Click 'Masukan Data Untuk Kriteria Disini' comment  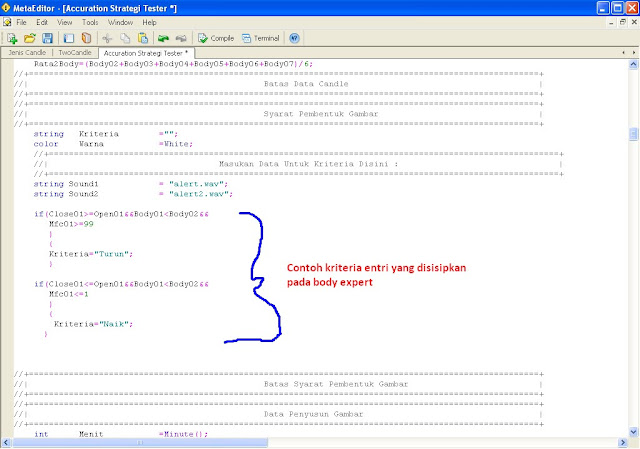tap(308, 164)
